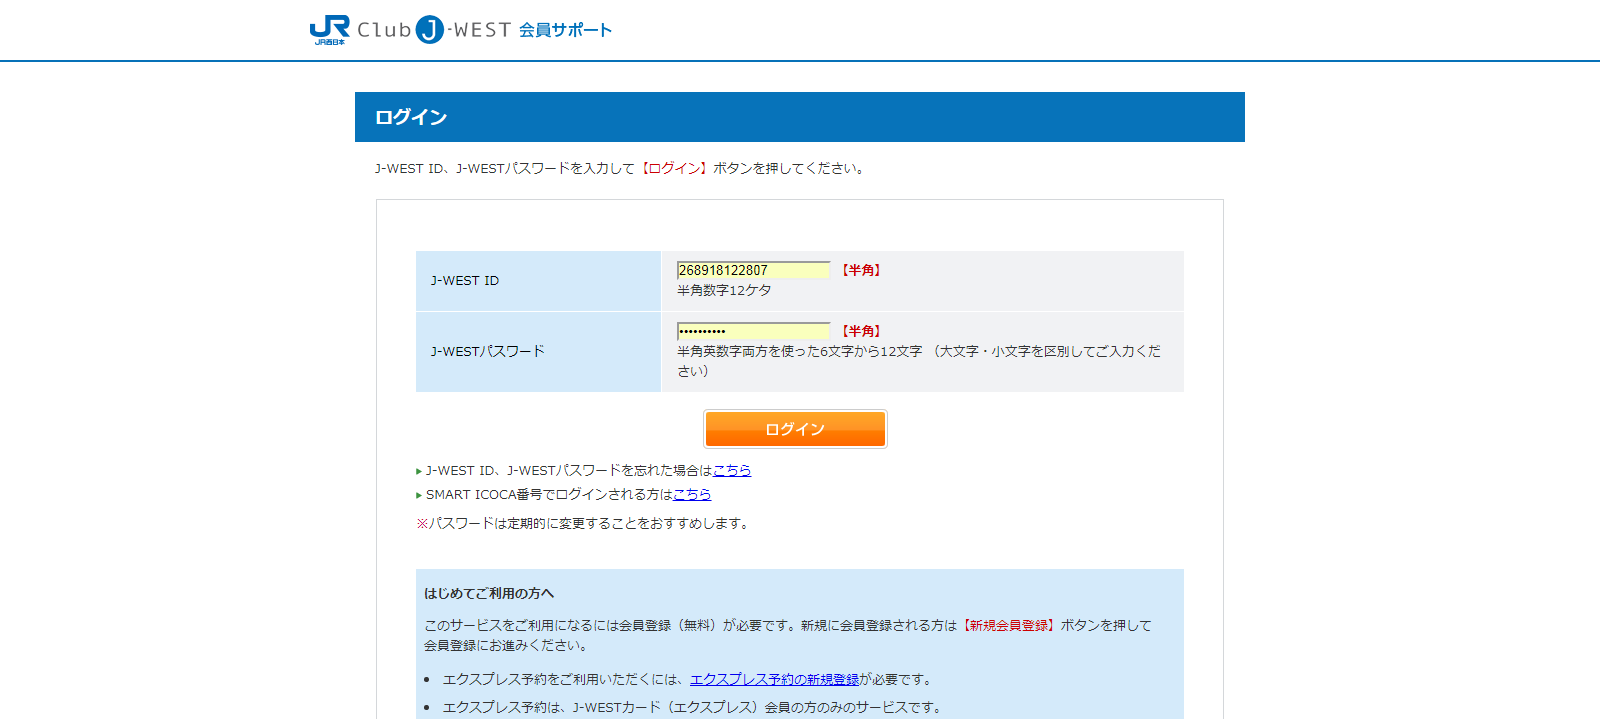Click the orange ログイン button
Viewport: 1600px width, 719px height.
[795, 429]
